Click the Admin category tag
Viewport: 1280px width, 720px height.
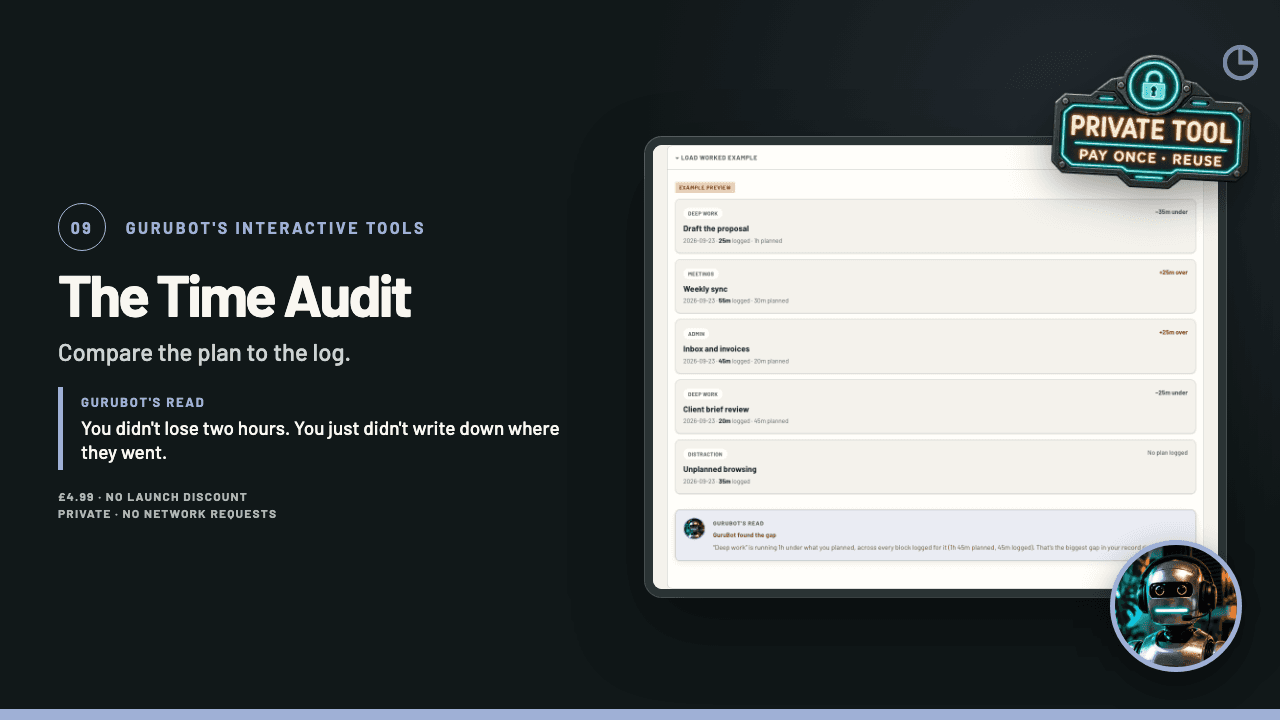pyautogui.click(x=696, y=333)
